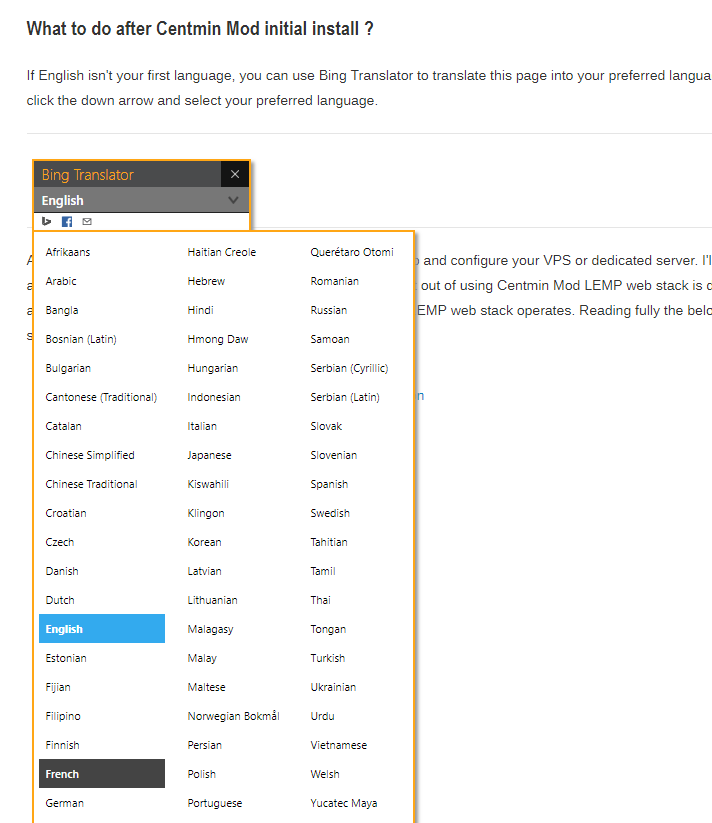Share via Facebook icon in translator widget
The width and height of the screenshot is (712, 823).
click(x=67, y=221)
